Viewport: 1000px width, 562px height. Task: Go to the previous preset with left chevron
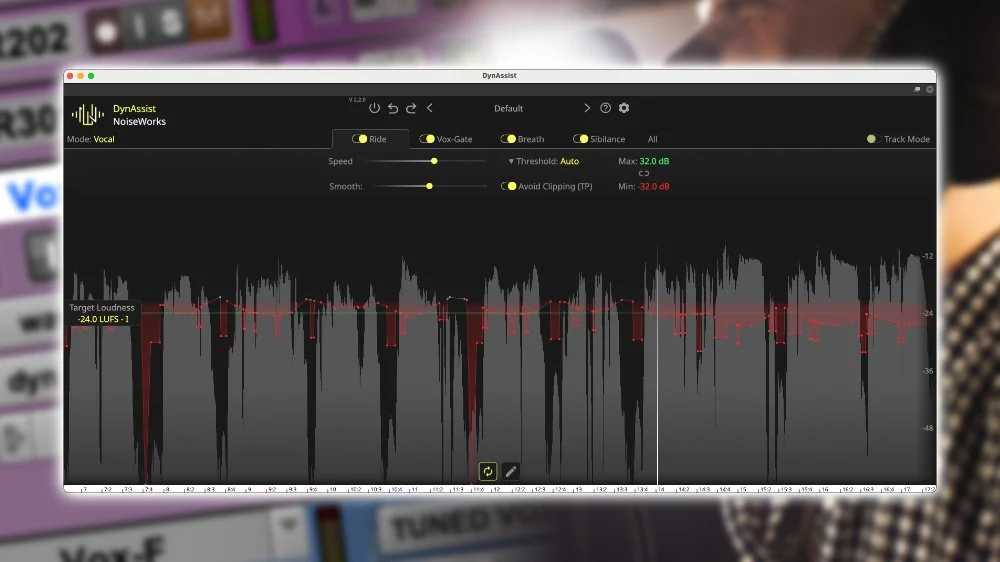(x=430, y=108)
